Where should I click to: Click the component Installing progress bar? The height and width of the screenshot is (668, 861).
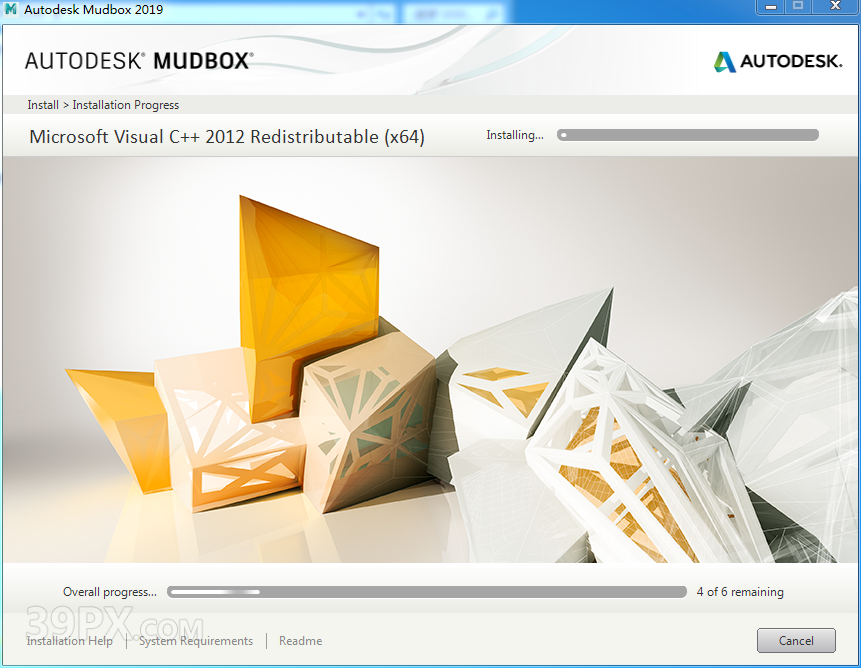687,135
